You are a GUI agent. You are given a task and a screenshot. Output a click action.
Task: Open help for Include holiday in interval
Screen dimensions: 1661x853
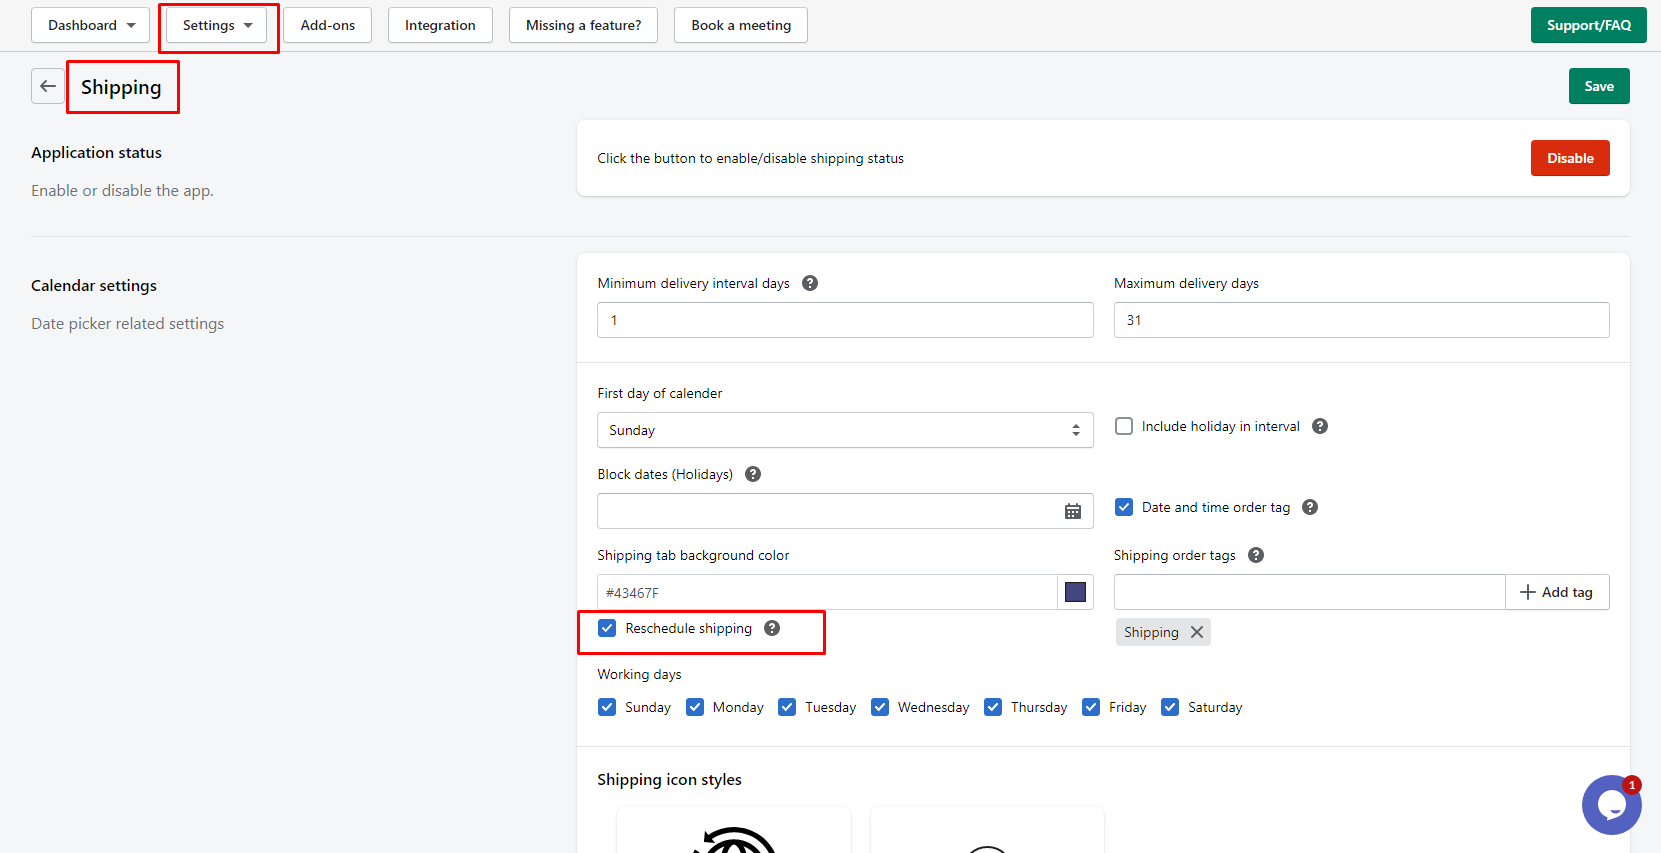coord(1320,426)
